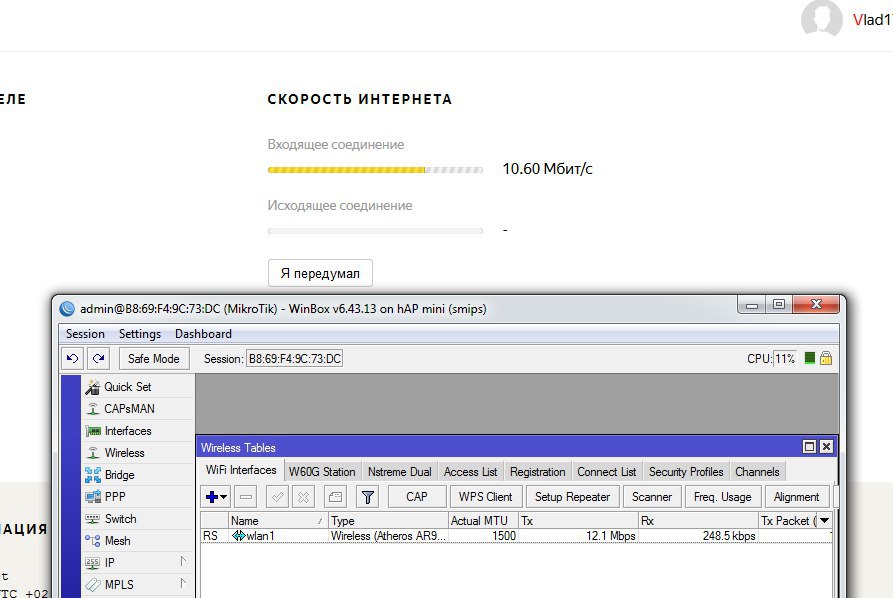Sort by the Rx column header

pos(698,521)
